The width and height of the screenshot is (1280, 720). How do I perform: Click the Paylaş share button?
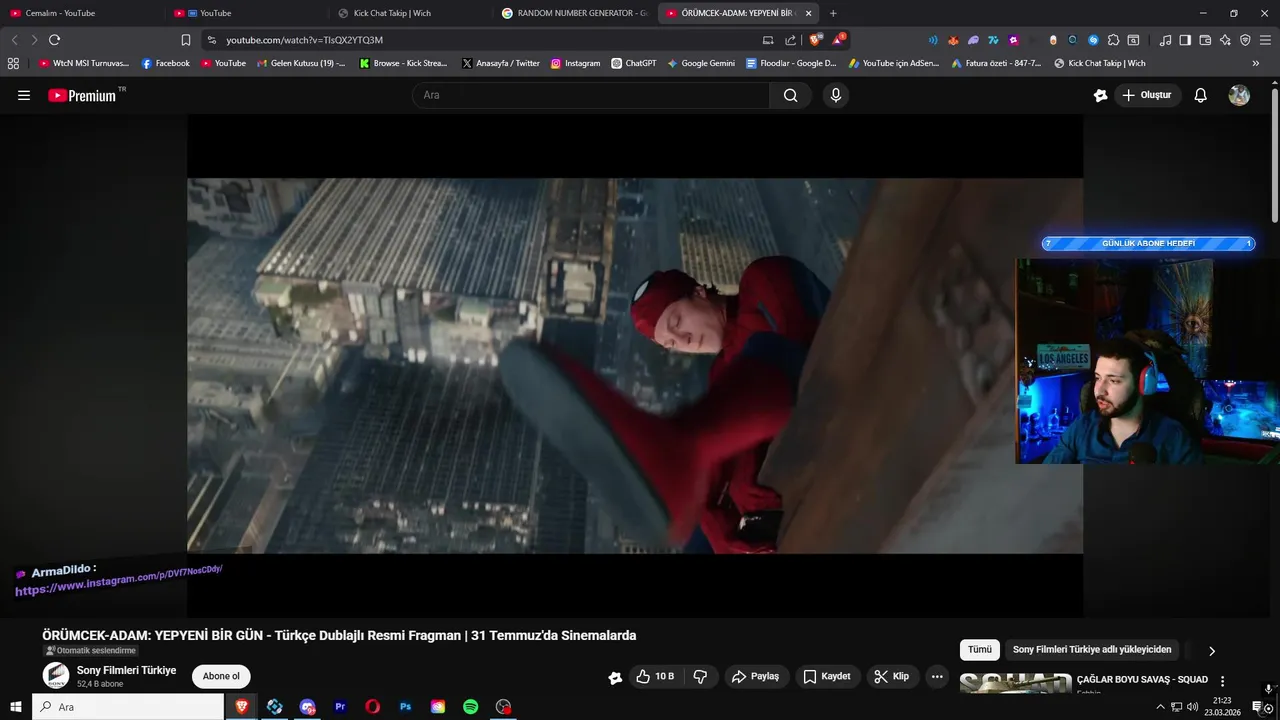(756, 677)
